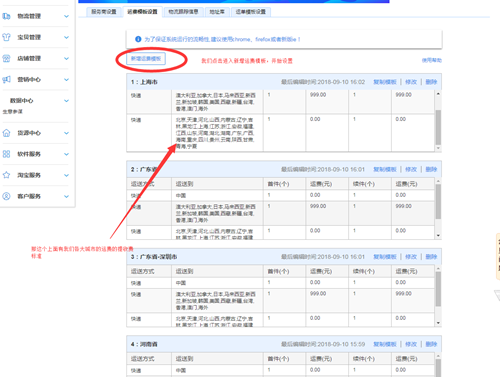Click the timestamp '2018-09-10 15:59'
500x377 pixels.
(341, 344)
